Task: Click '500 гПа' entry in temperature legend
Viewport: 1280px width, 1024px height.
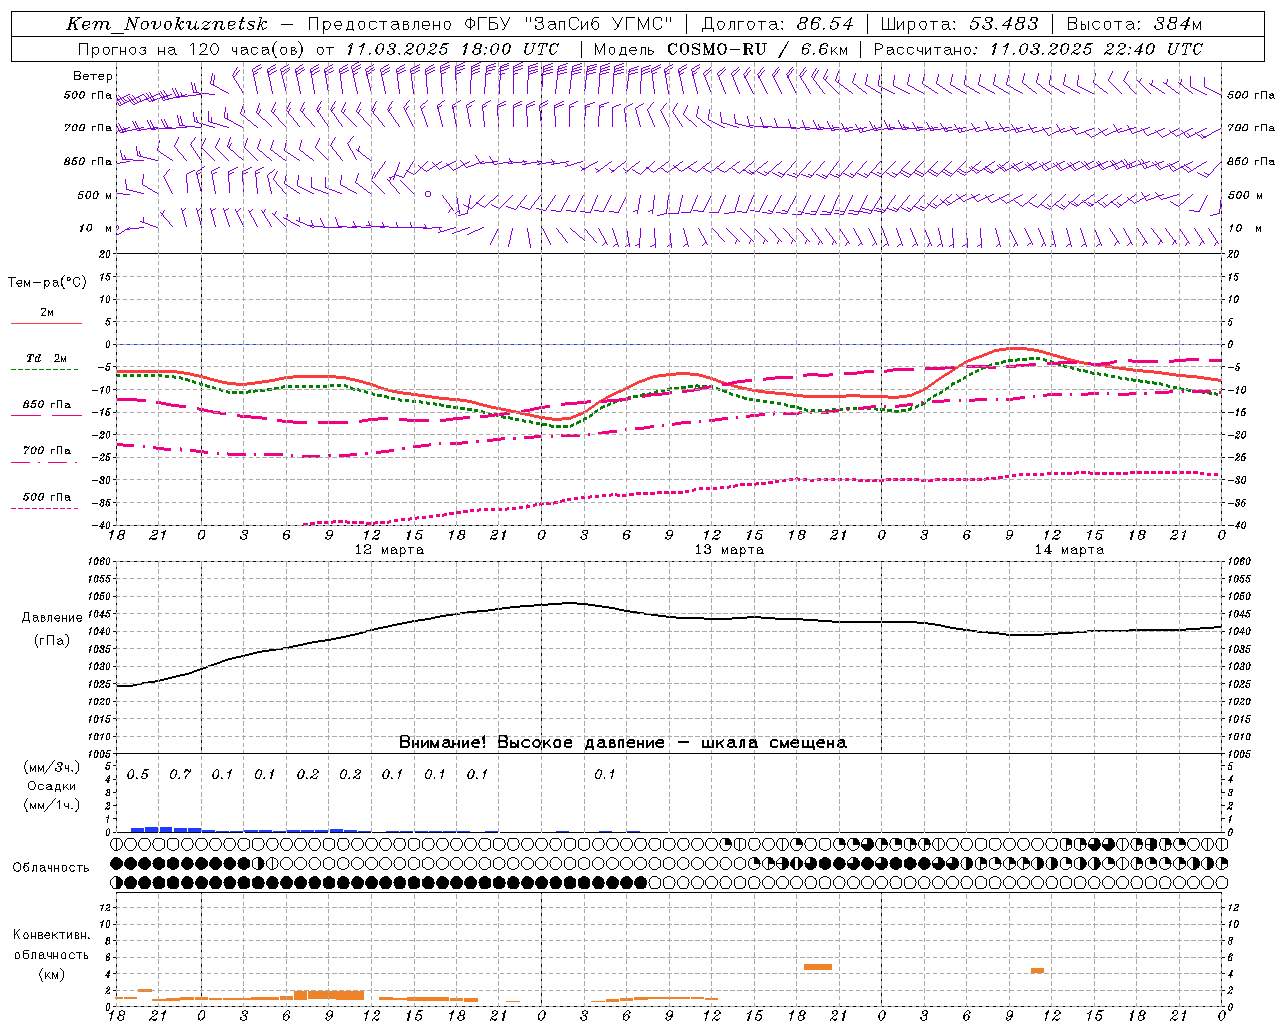Action: tap(47, 497)
